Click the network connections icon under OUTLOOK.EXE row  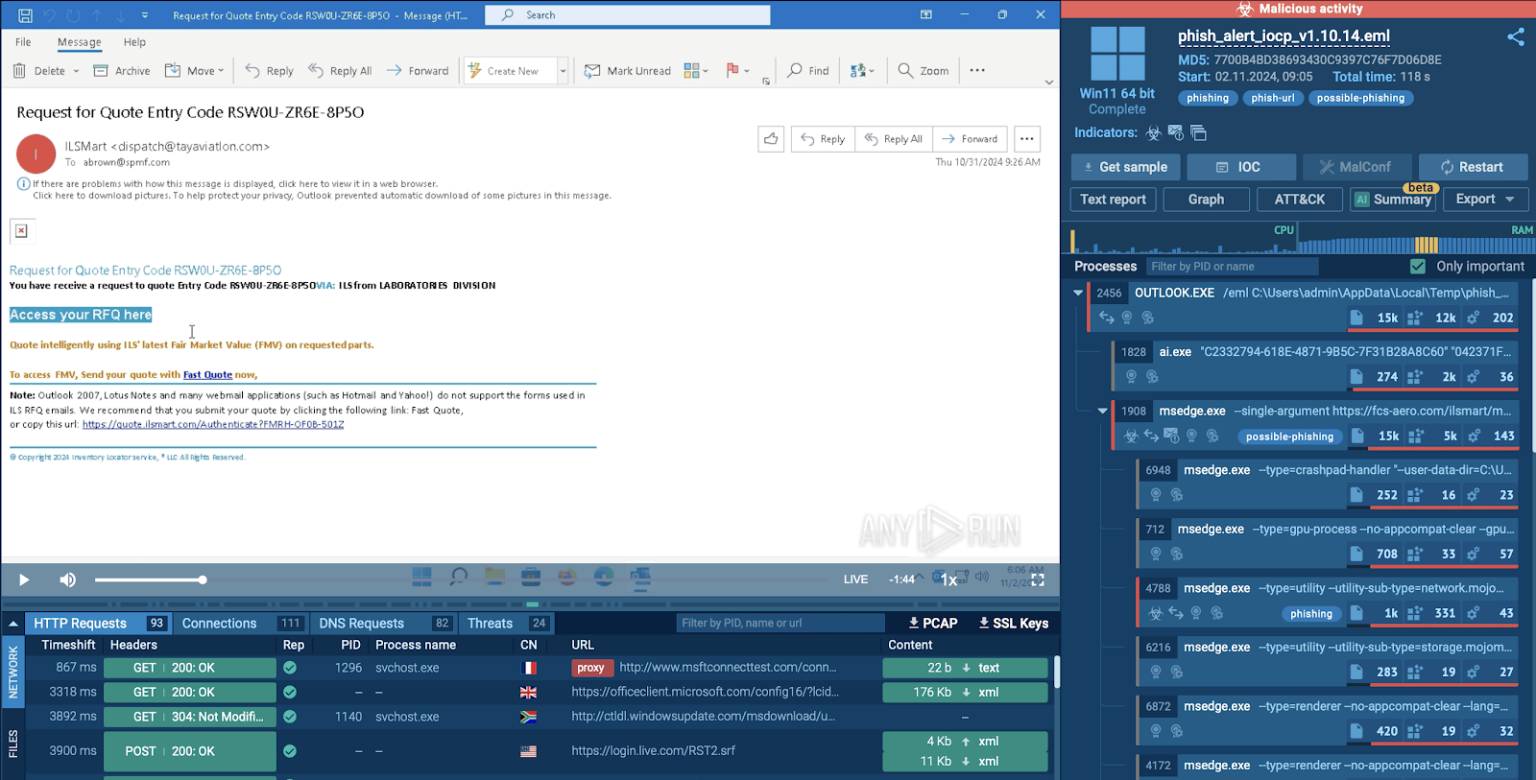(1107, 316)
